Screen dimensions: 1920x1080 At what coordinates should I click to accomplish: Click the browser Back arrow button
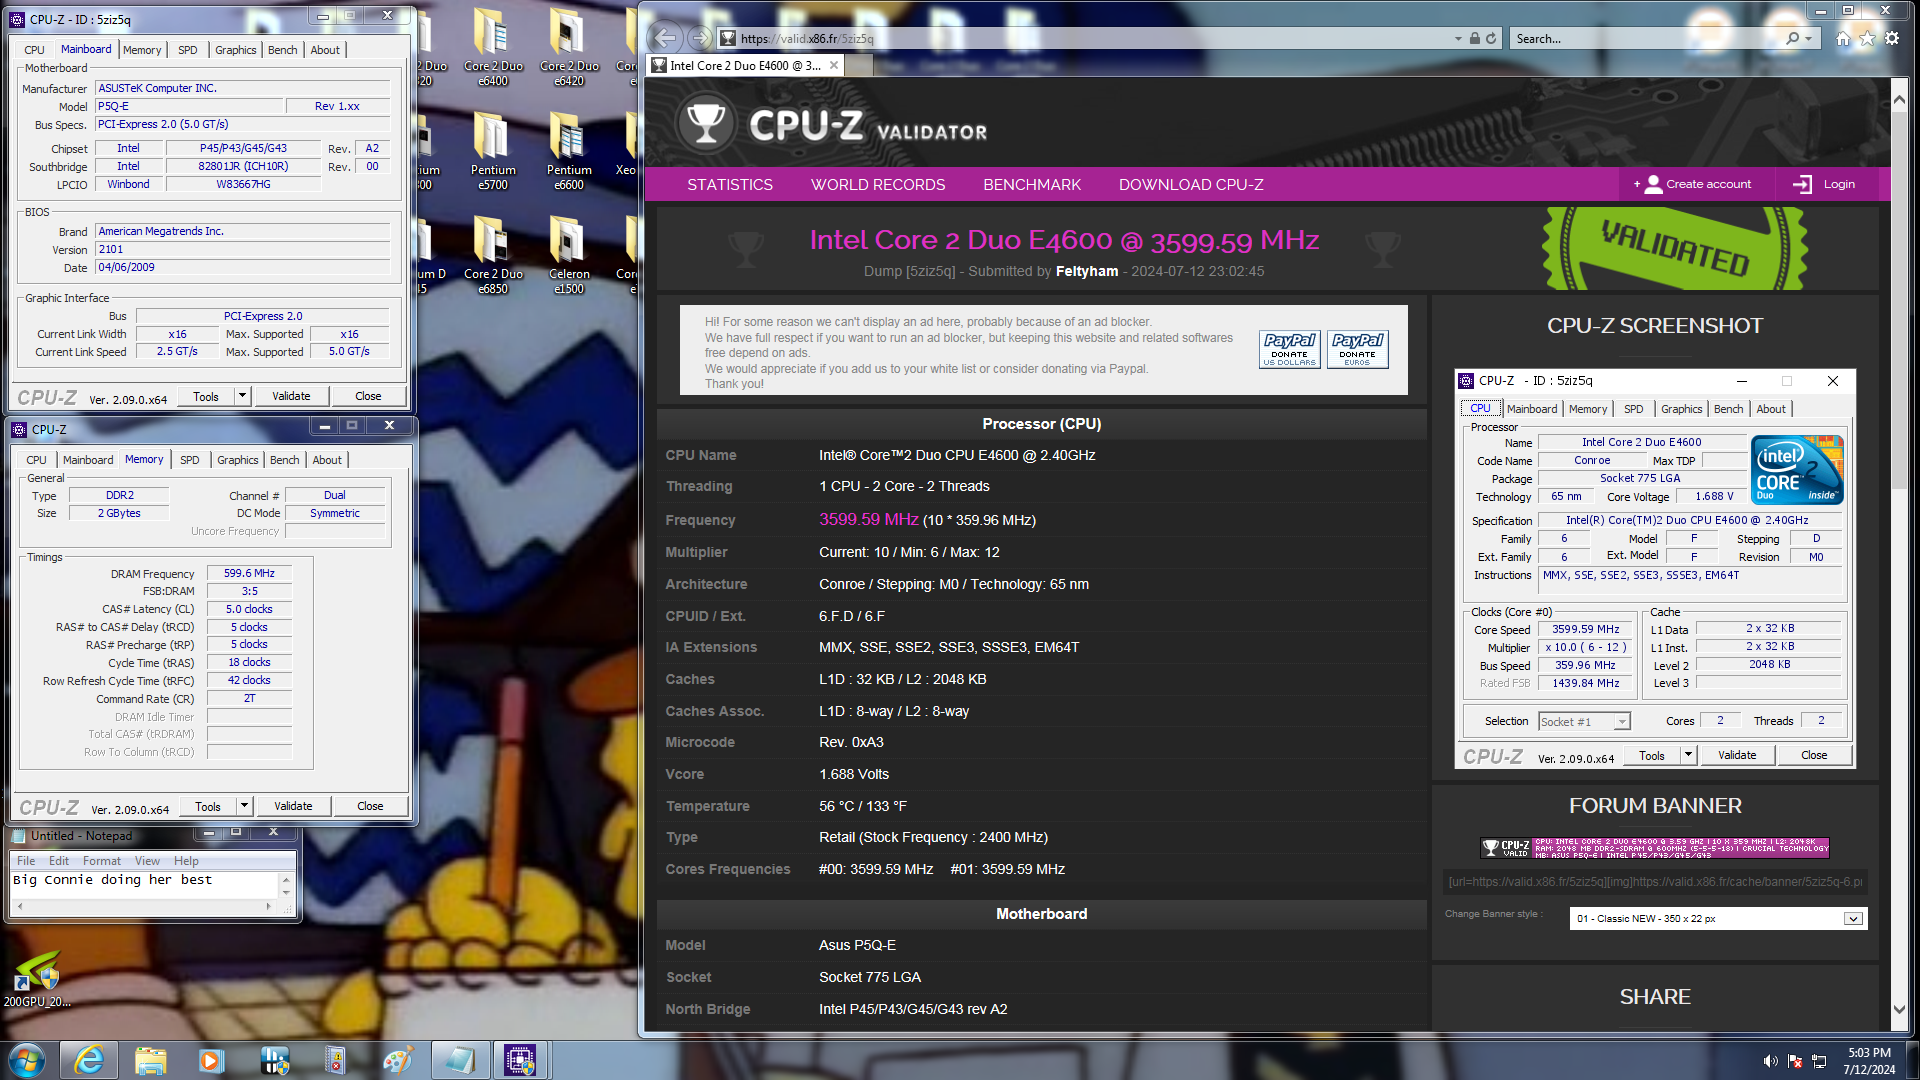[665, 39]
